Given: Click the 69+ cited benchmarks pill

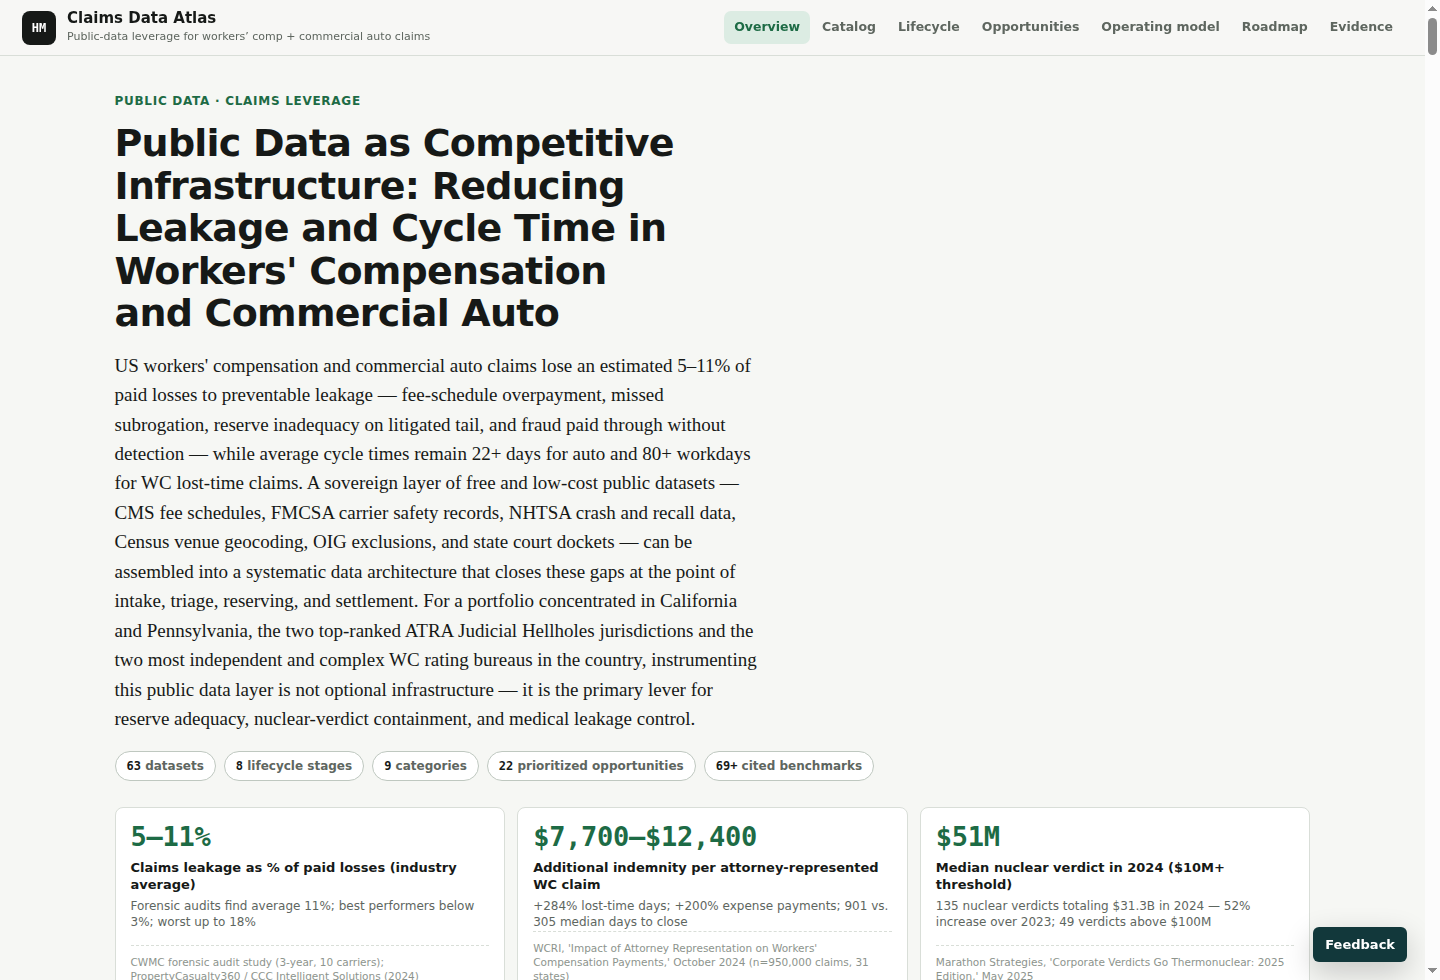Looking at the screenshot, I should tap(789, 766).
